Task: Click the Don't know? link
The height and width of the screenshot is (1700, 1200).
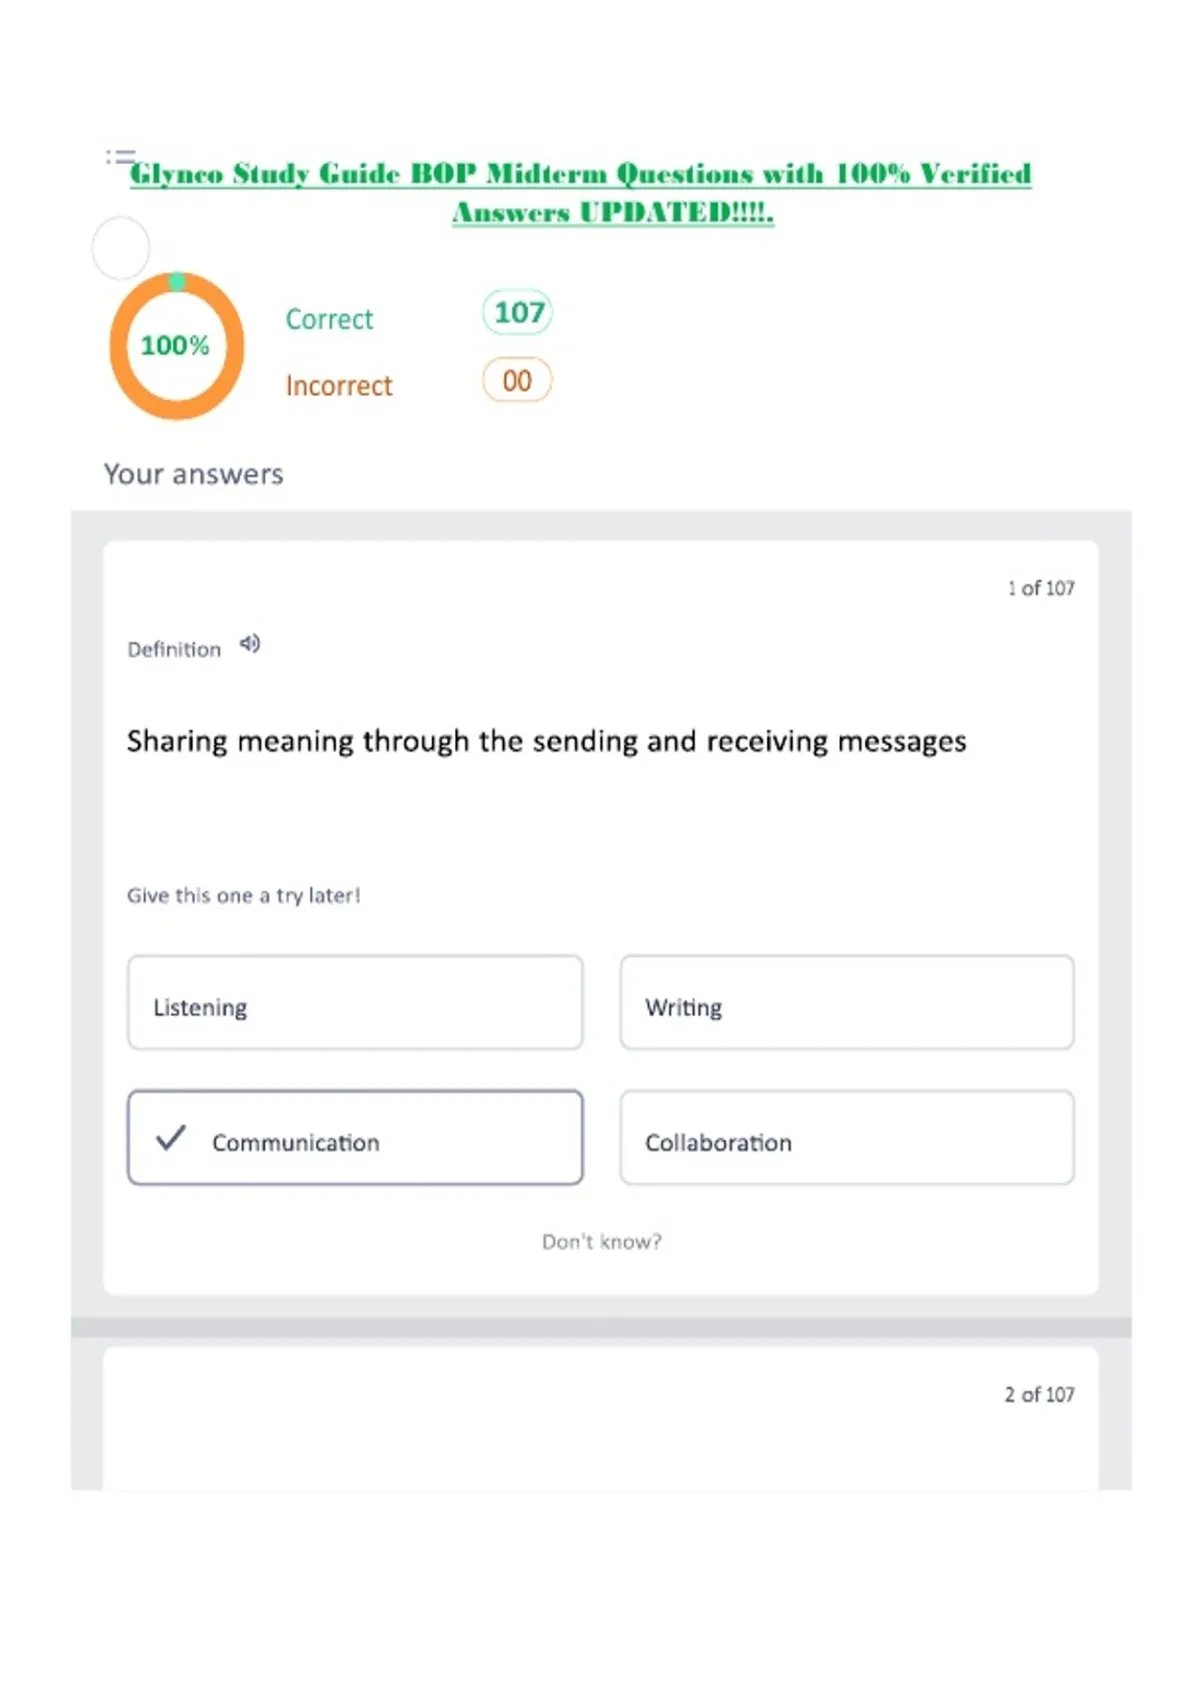Action: click(602, 1242)
